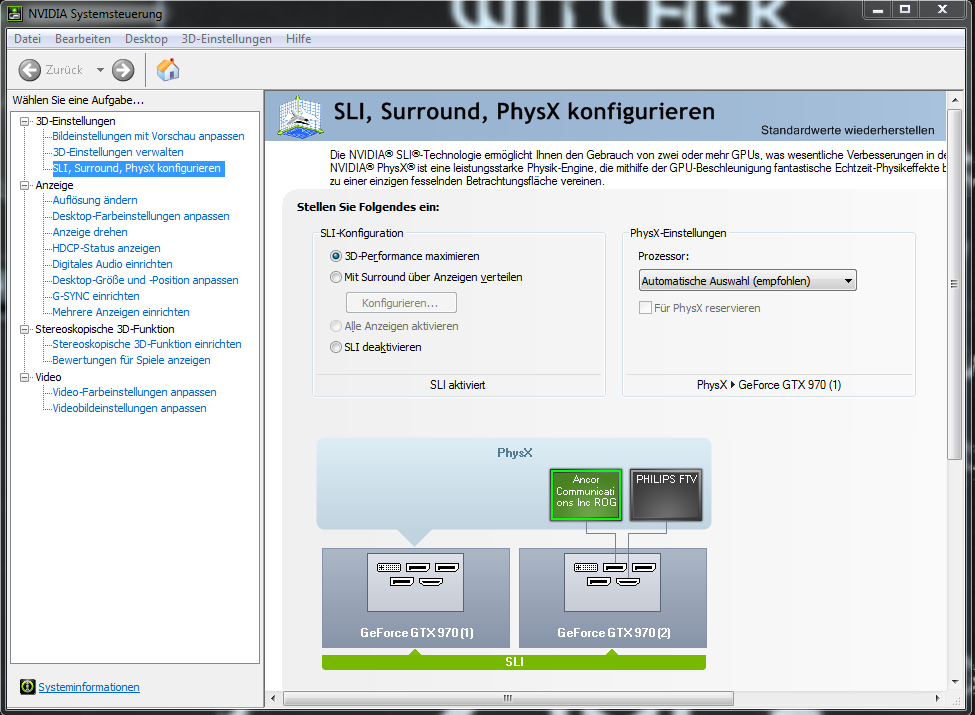Go to the Home page icon
This screenshot has width=975, height=715.
pos(167,70)
